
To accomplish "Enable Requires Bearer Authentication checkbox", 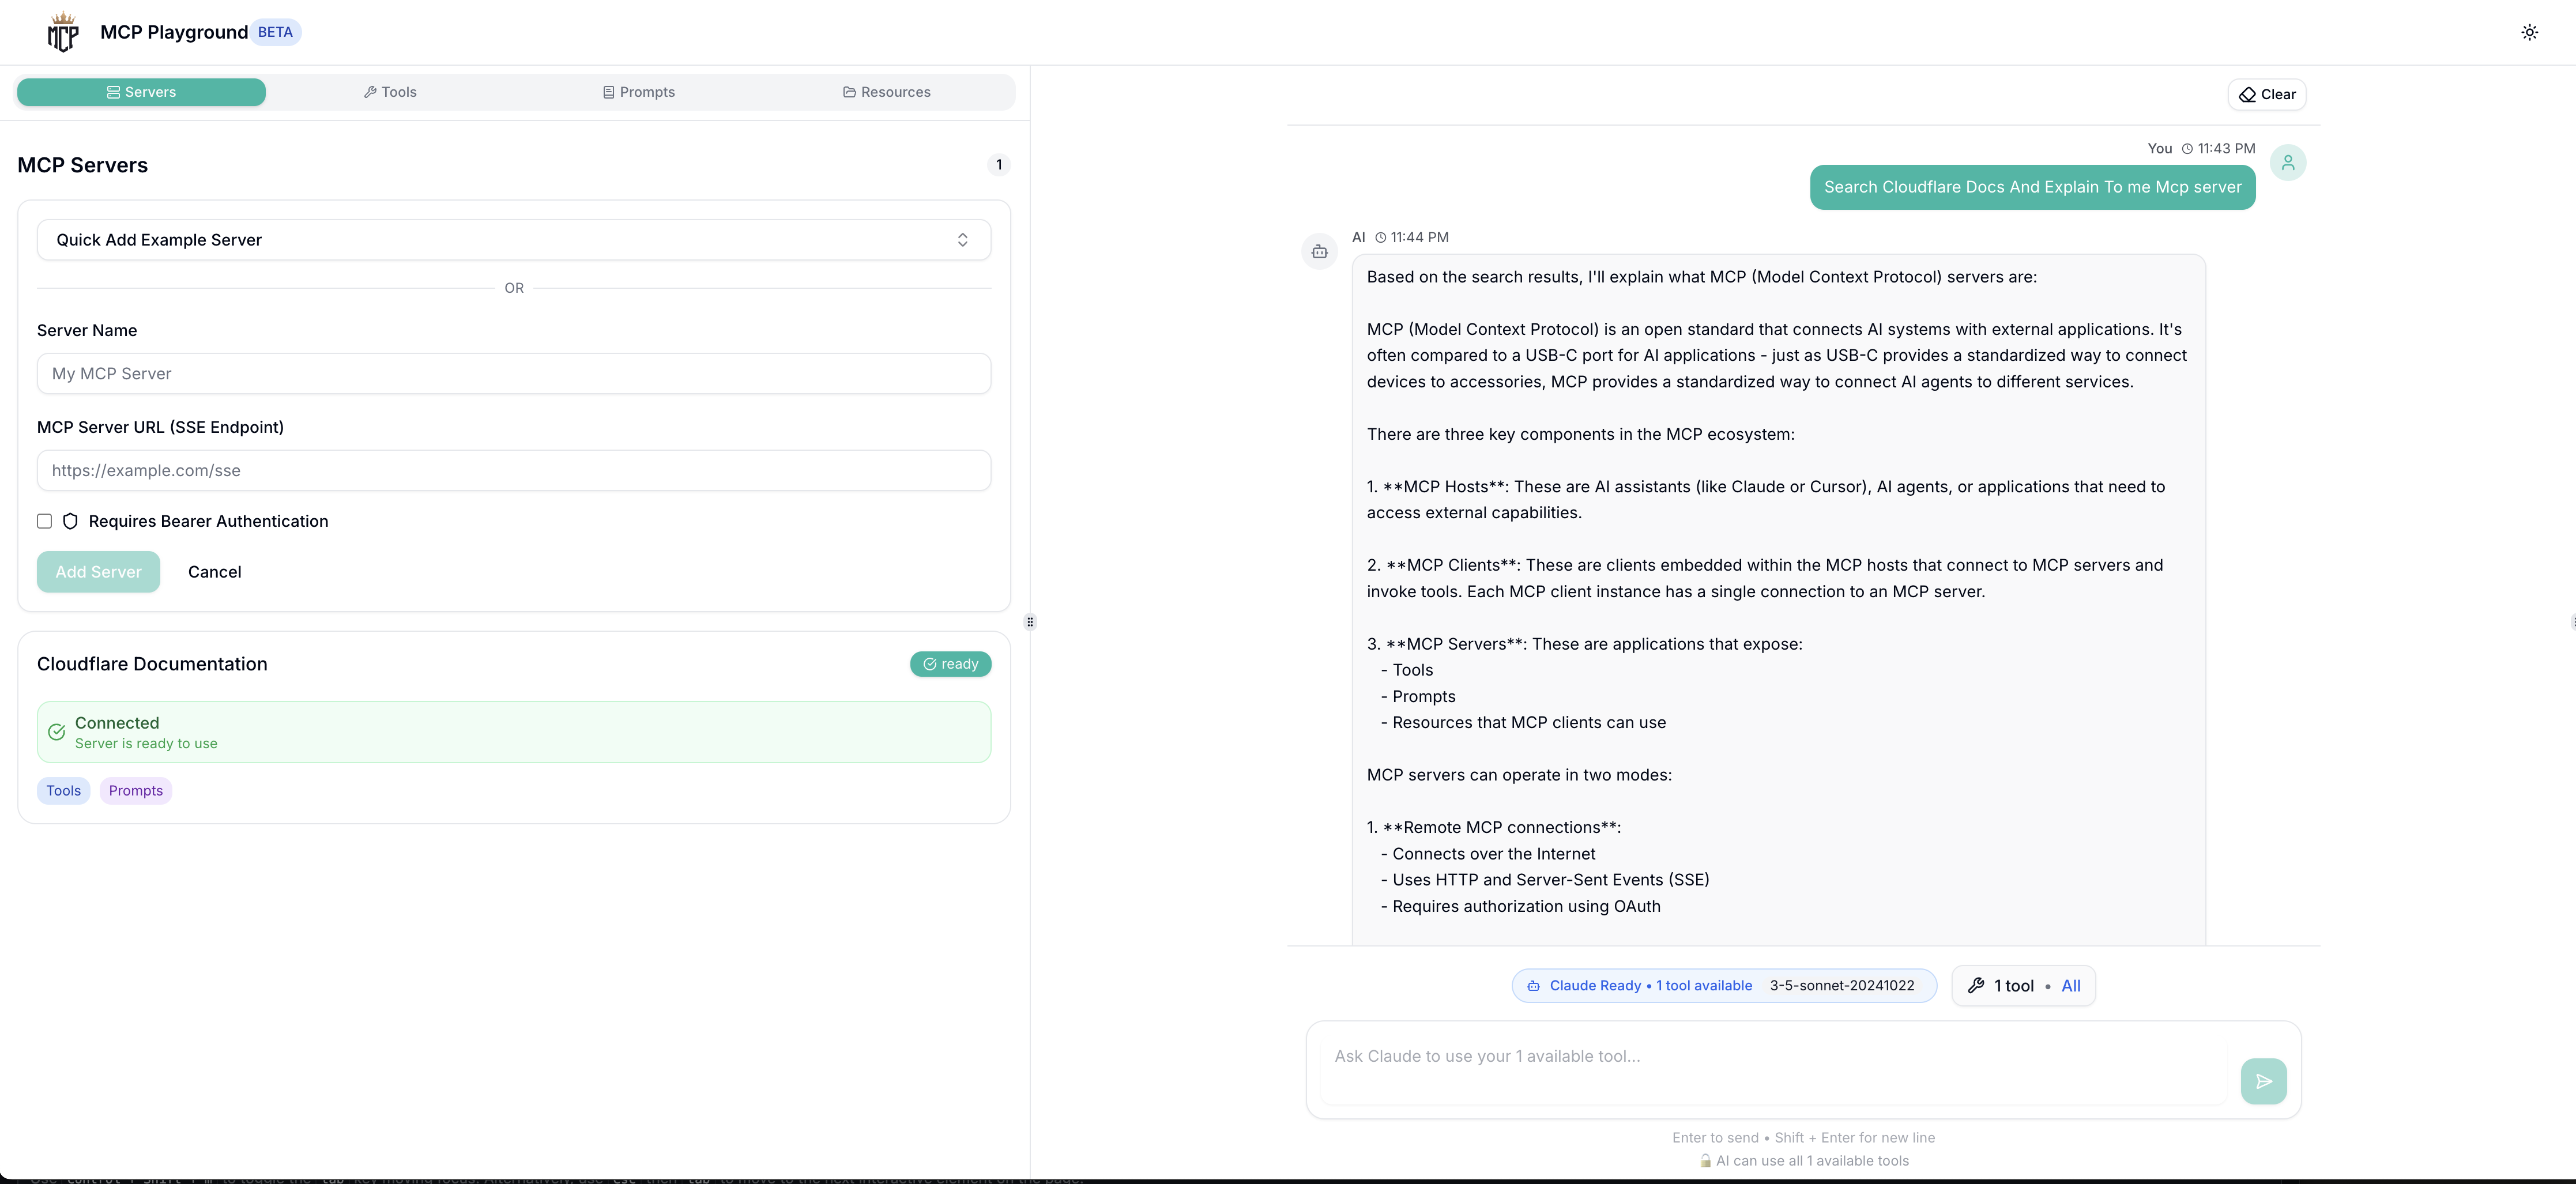I will 44,521.
